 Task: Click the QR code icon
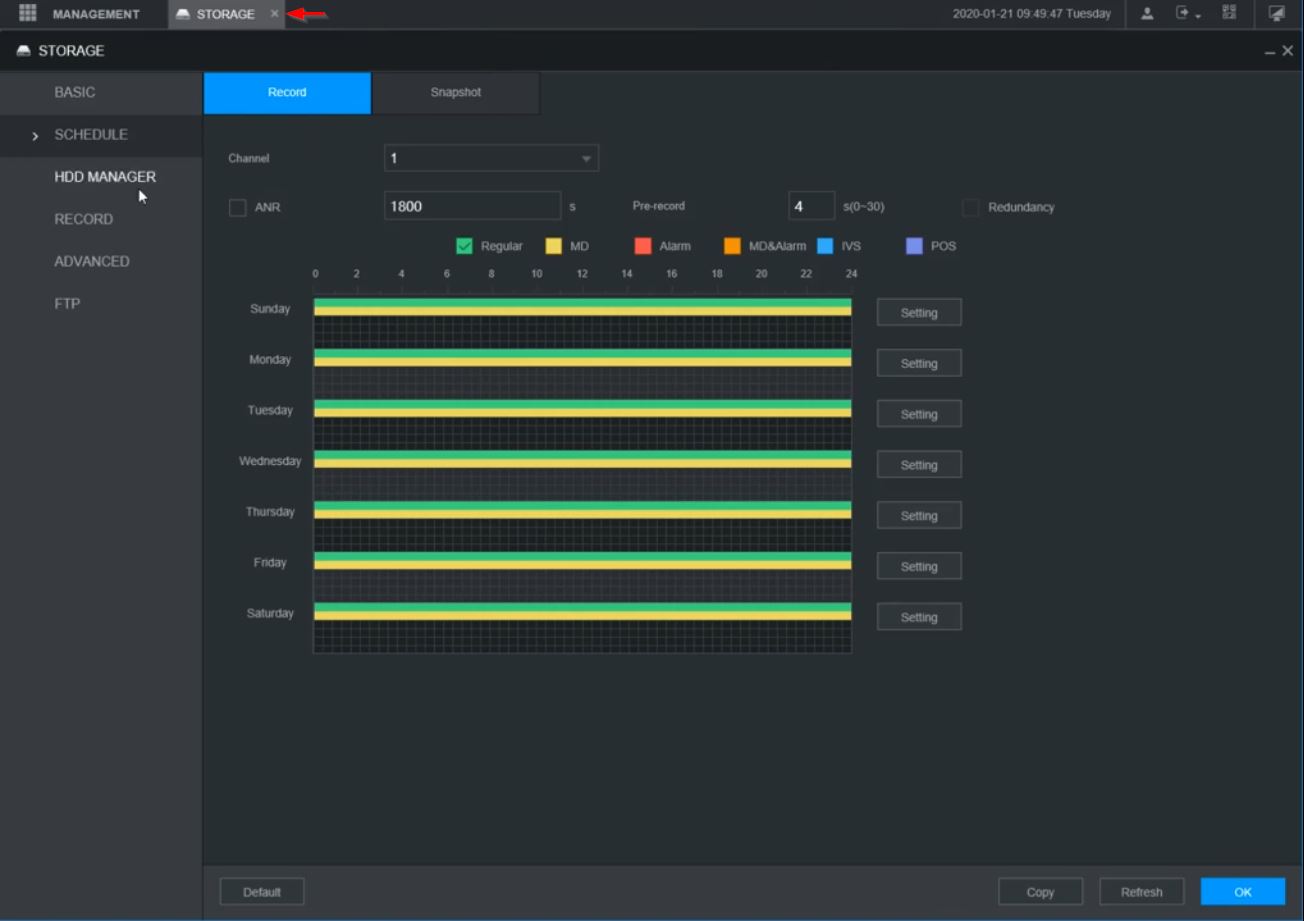(1229, 13)
